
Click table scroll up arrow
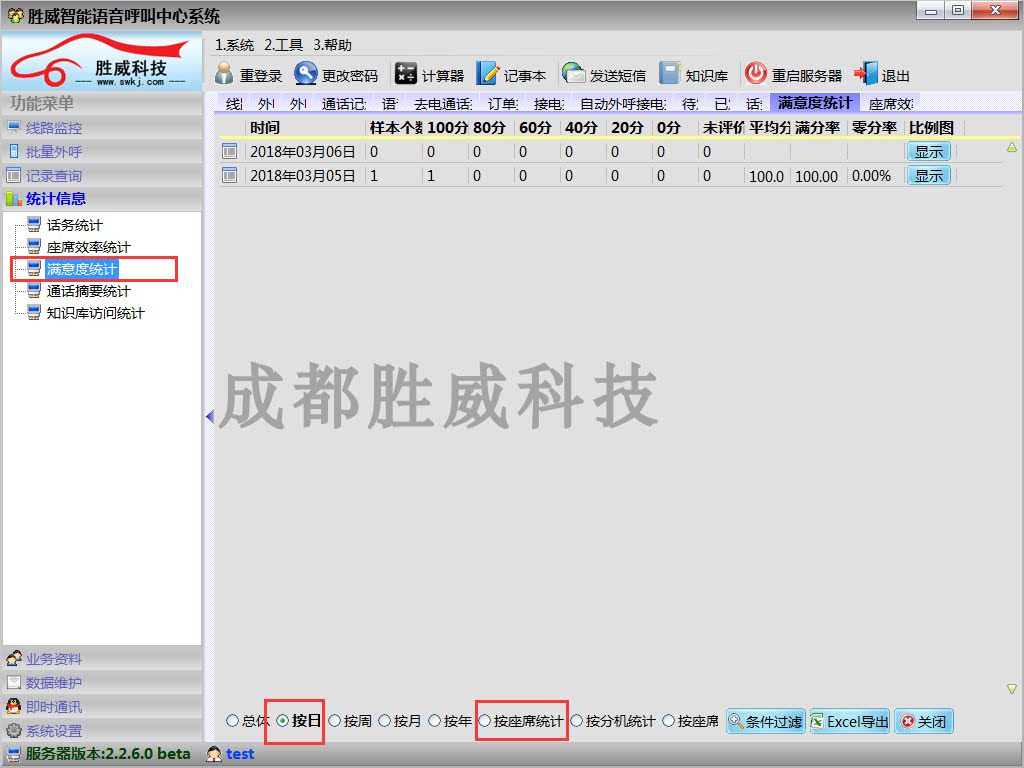pyautogui.click(x=1012, y=148)
